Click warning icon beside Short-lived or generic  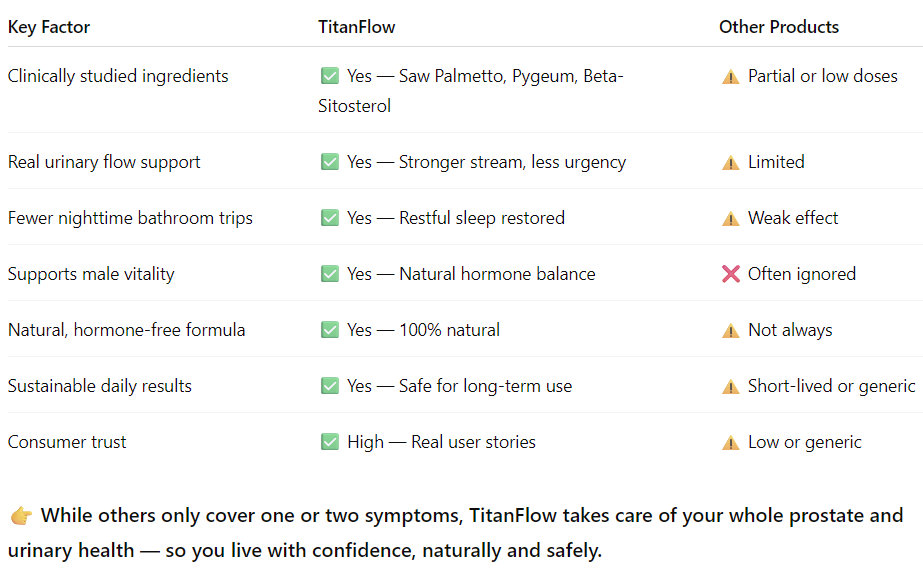tap(730, 386)
